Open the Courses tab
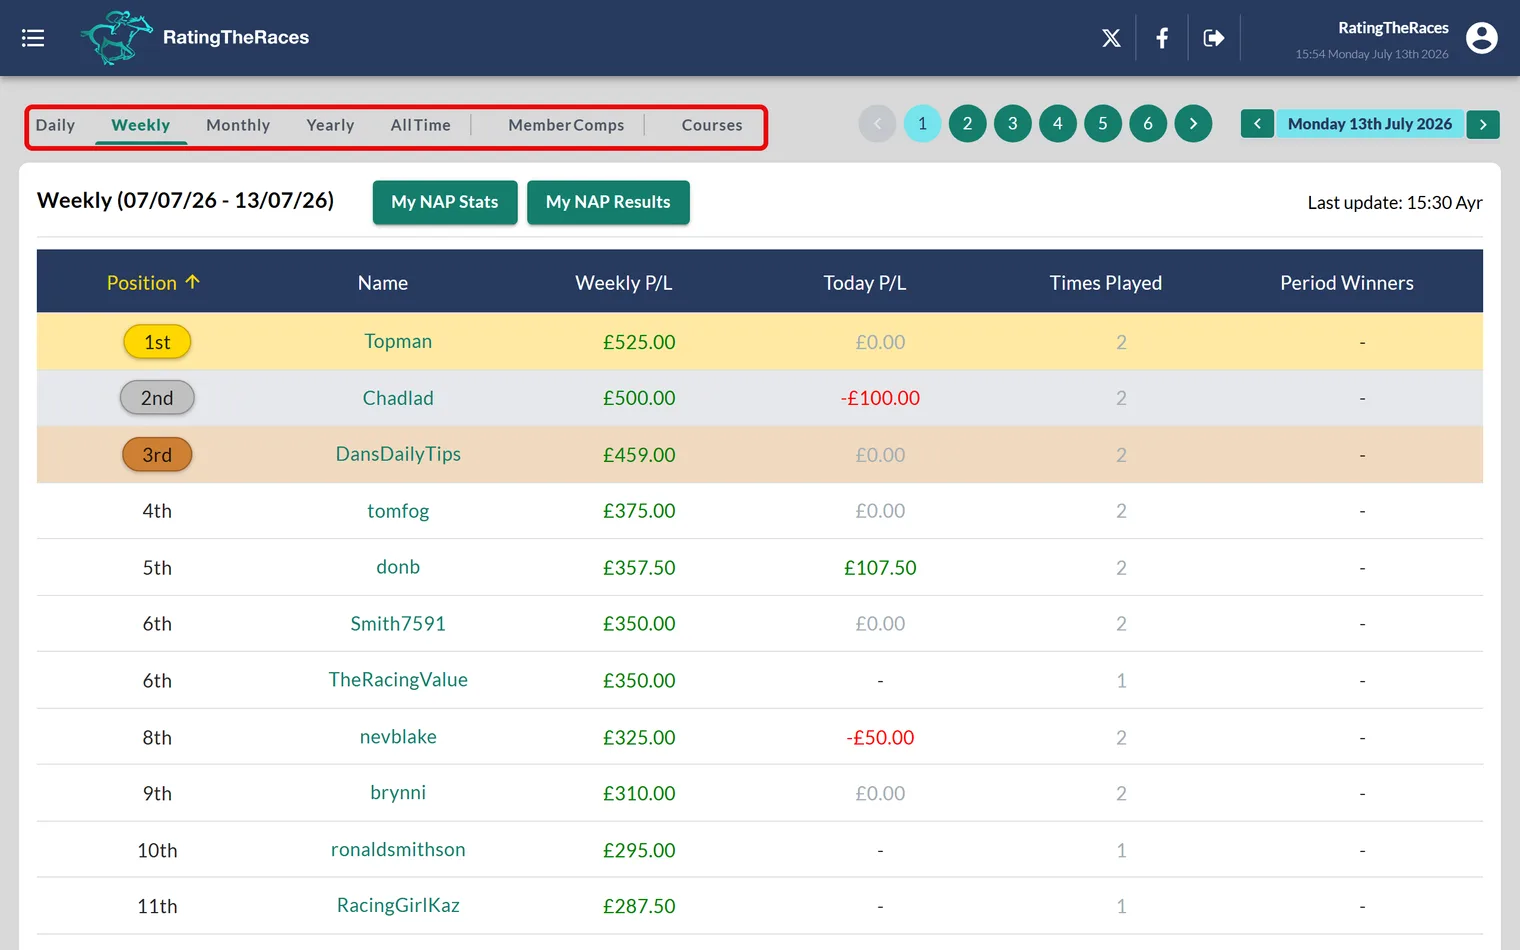1520x950 pixels. [712, 125]
